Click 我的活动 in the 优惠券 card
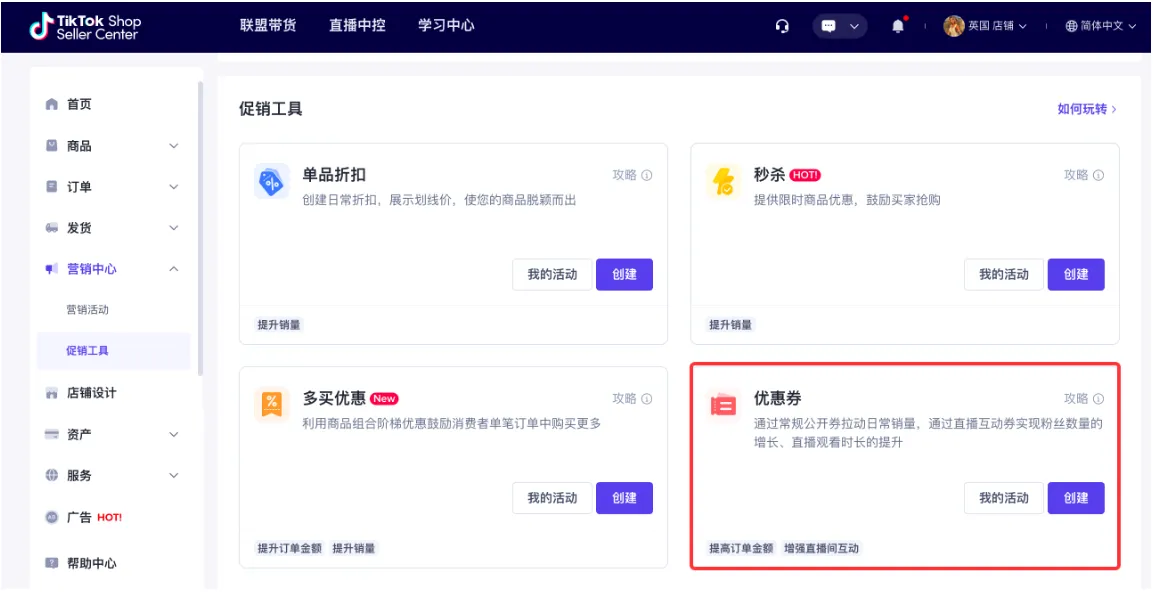The width and height of the screenshot is (1153, 613). 1004,498
